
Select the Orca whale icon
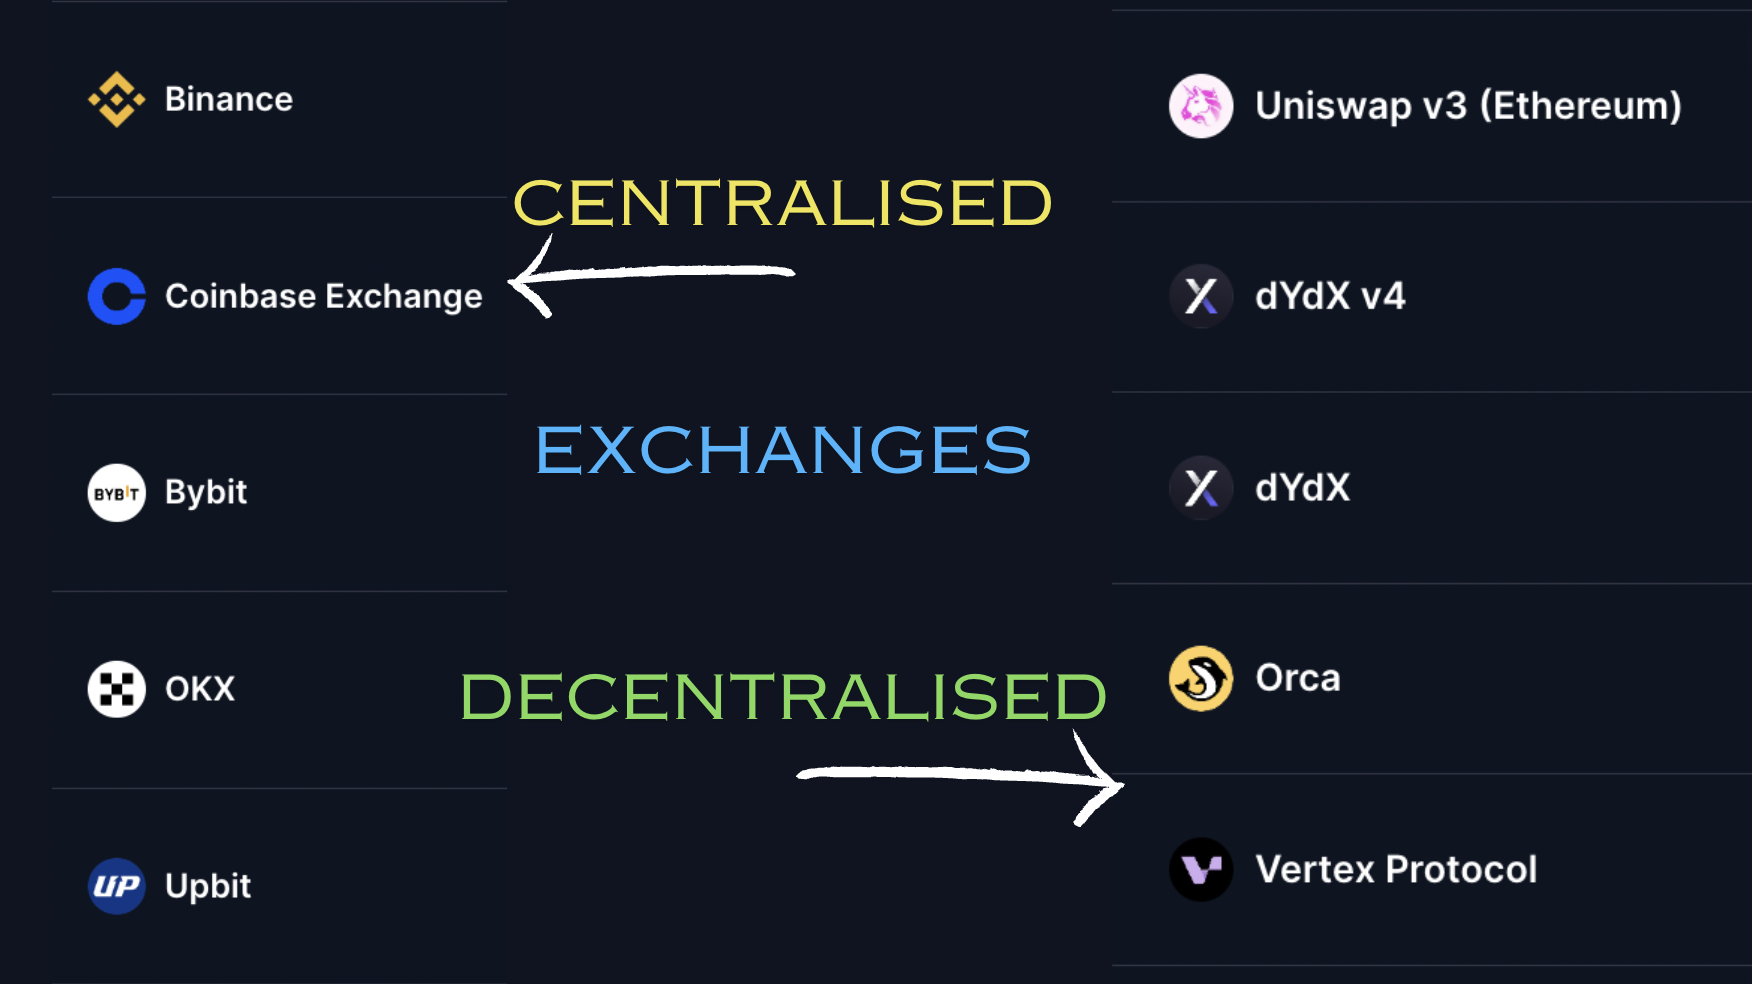coord(1200,678)
